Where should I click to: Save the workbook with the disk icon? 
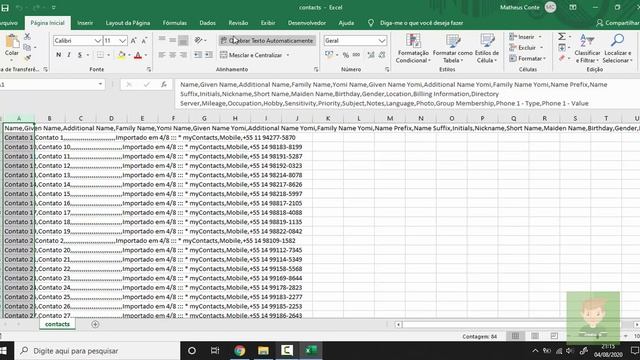(5, 7)
